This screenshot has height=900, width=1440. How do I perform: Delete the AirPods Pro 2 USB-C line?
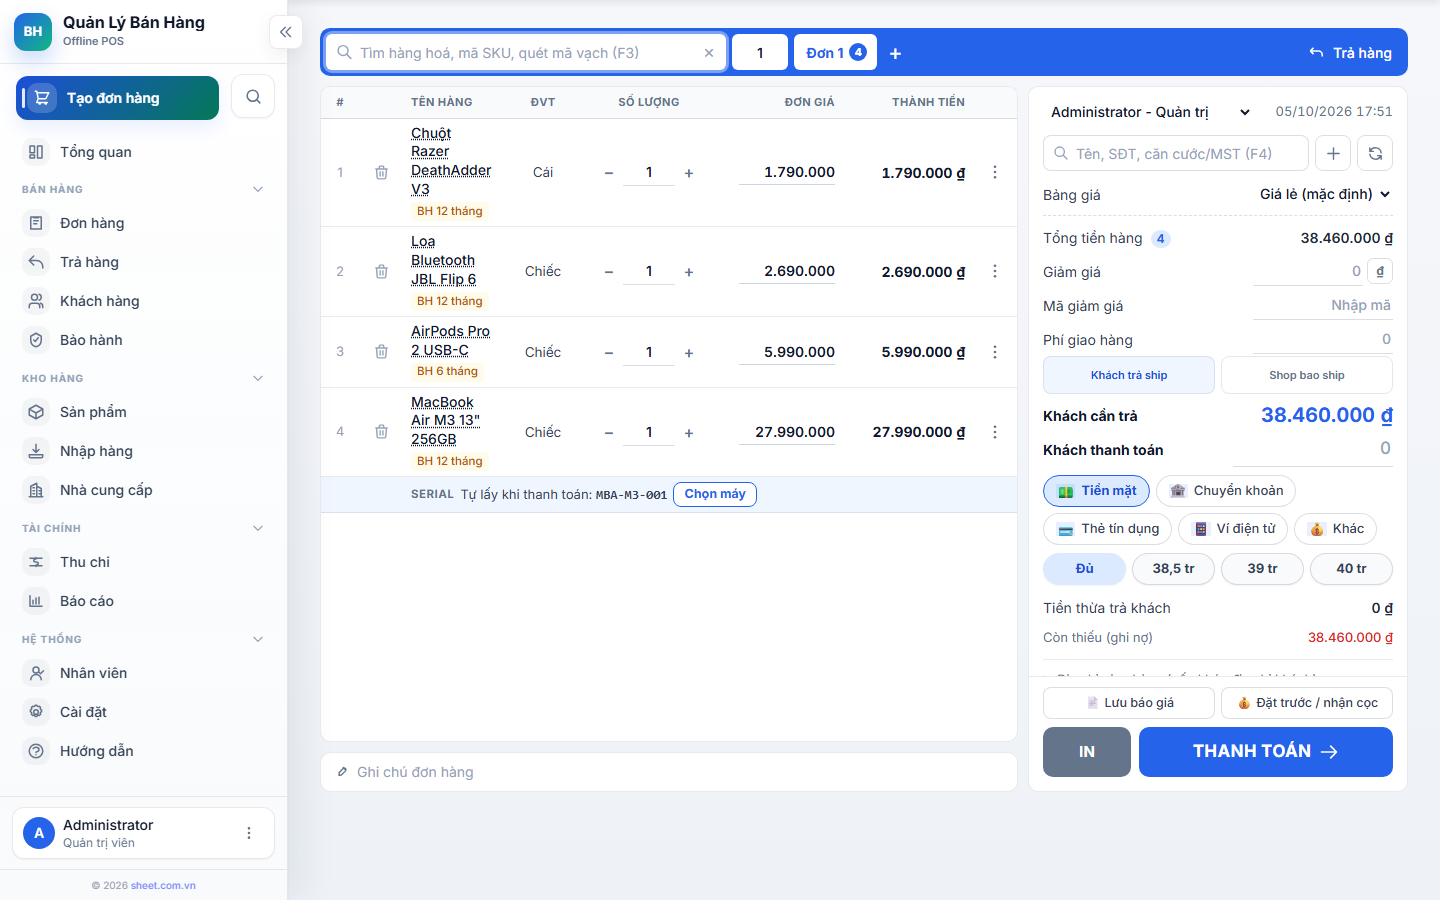tap(381, 352)
